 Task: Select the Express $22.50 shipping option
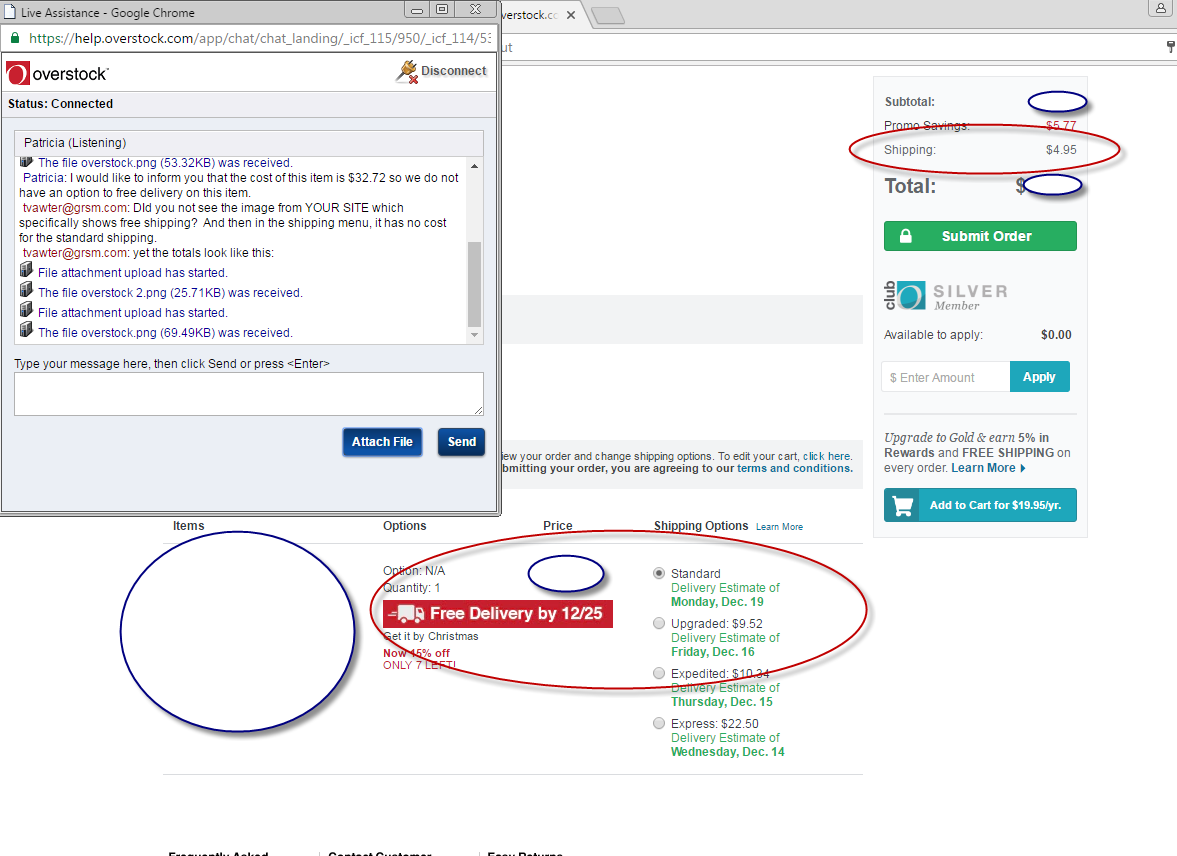click(x=658, y=723)
